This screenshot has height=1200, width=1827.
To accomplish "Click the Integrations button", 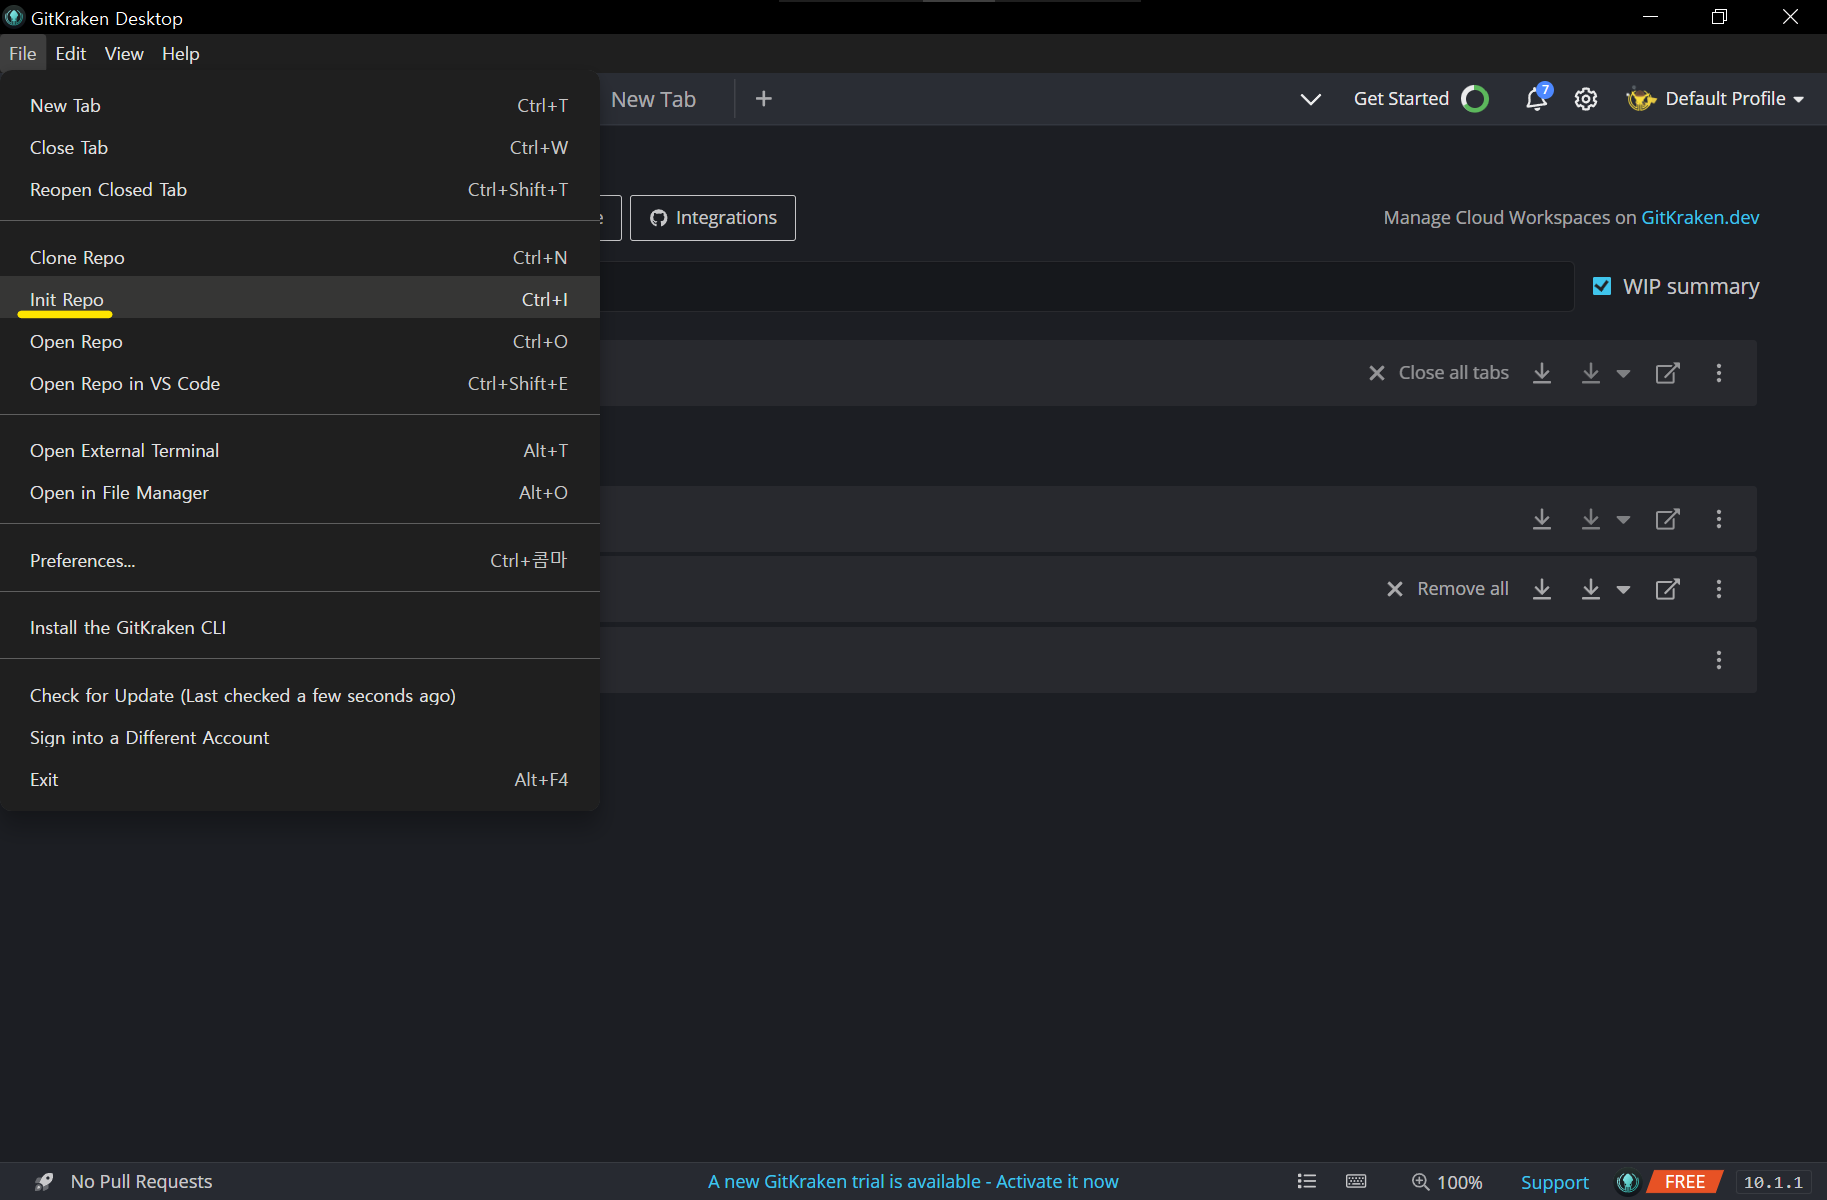I will click(x=713, y=218).
